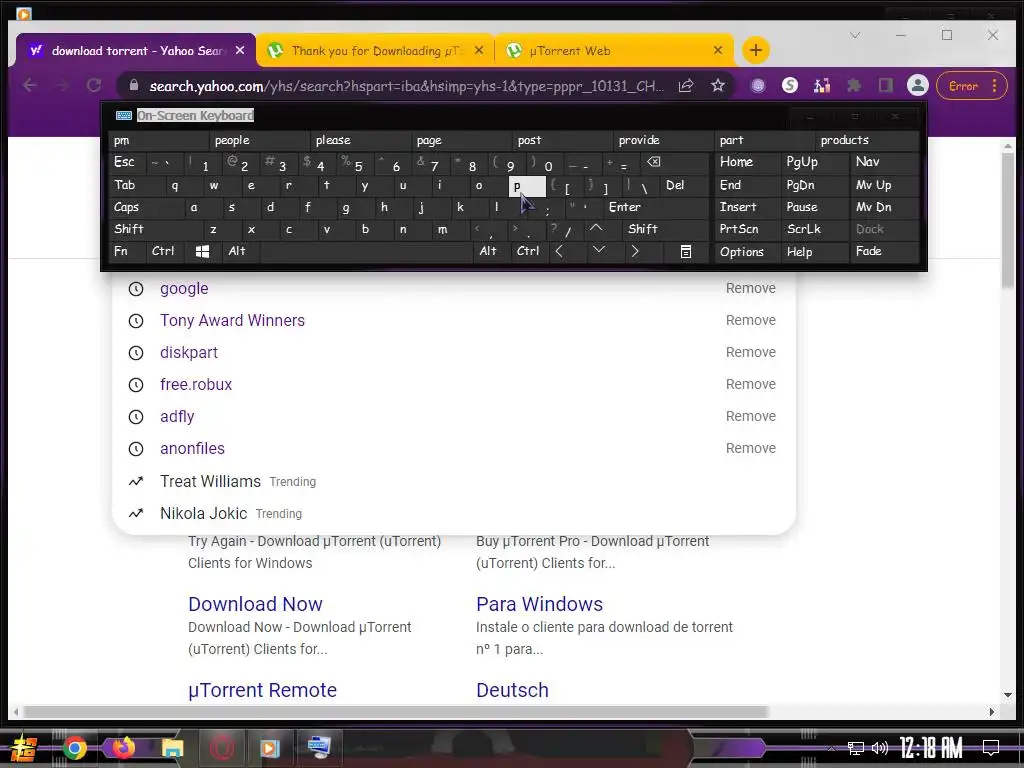This screenshot has width=1024, height=768.
Task: Toggle the ScrLk key
Action: coord(815,229)
